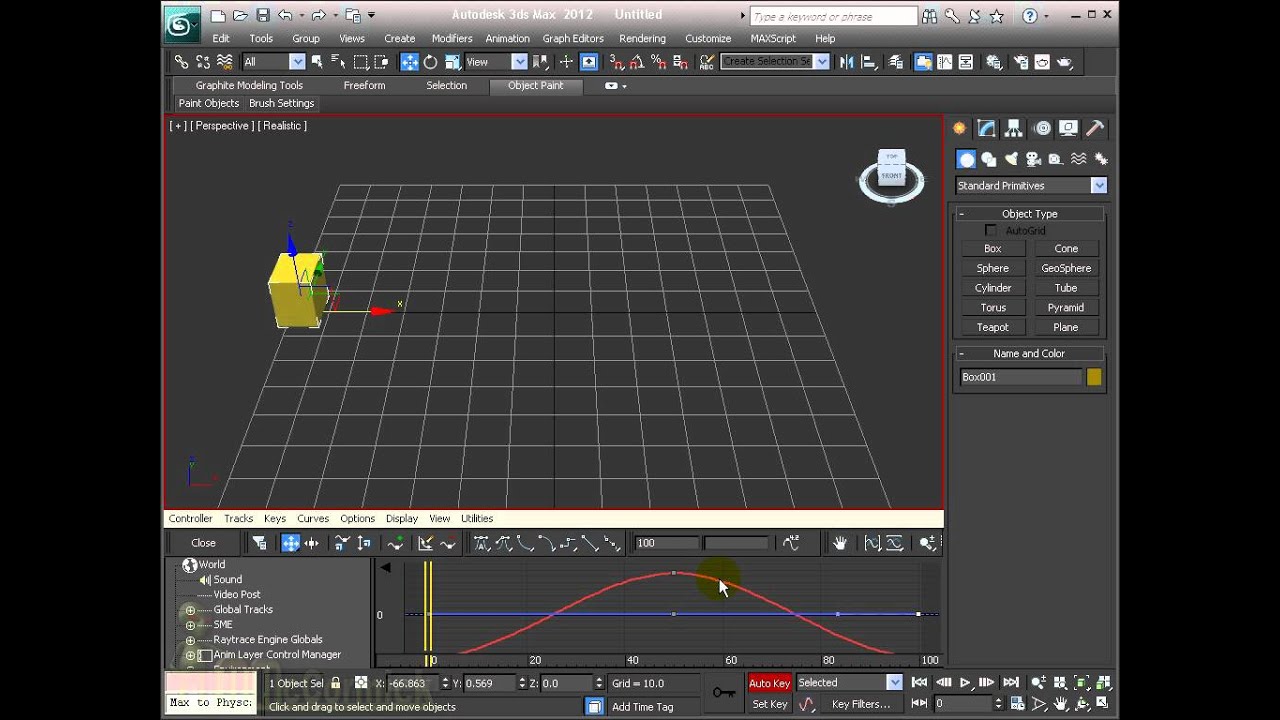1280x720 pixels.
Task: Click the Sphere primitive button
Action: point(993,268)
